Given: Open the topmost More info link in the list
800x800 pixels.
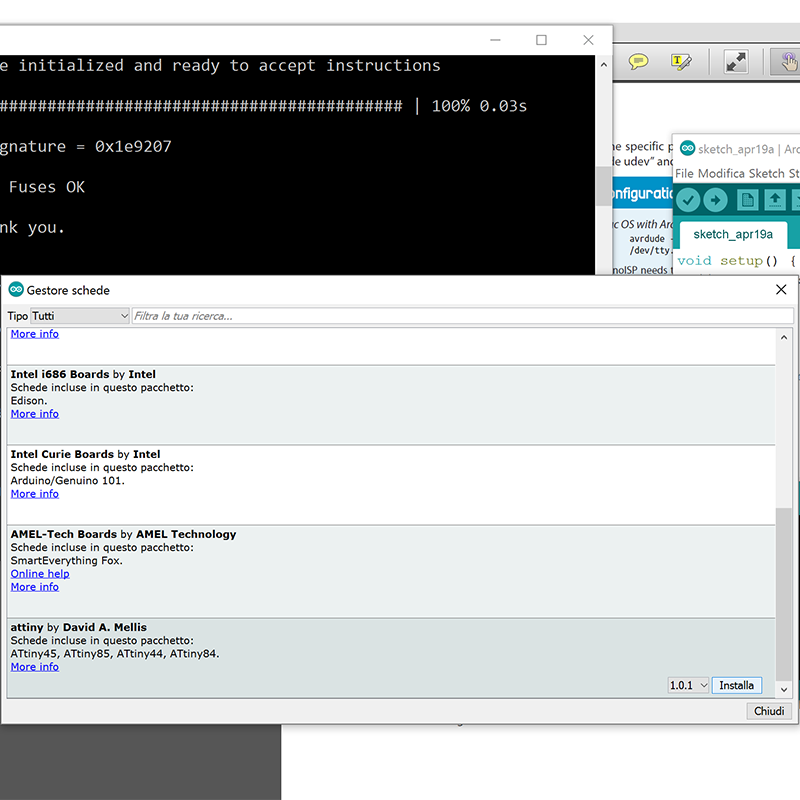Looking at the screenshot, I should tap(35, 334).
